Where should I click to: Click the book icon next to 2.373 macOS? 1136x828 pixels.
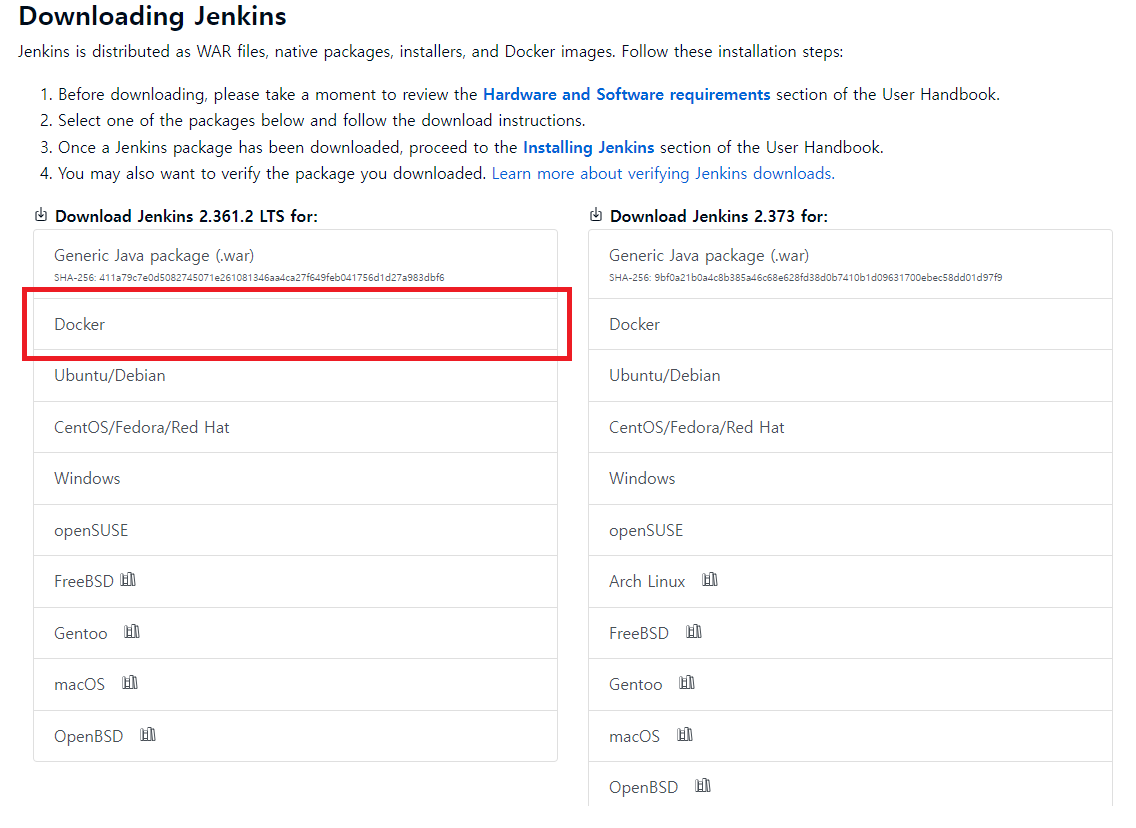click(x=685, y=735)
